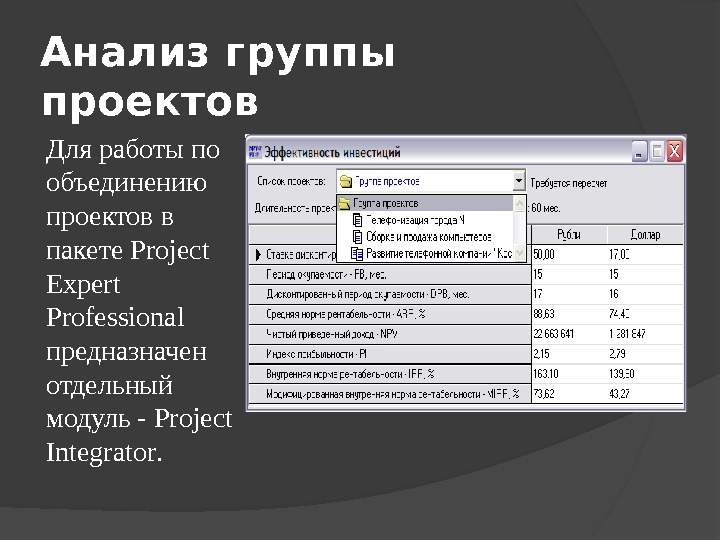720x540 pixels.
Task: Click the MIRR dollar value '43,27'
Action: point(619,394)
